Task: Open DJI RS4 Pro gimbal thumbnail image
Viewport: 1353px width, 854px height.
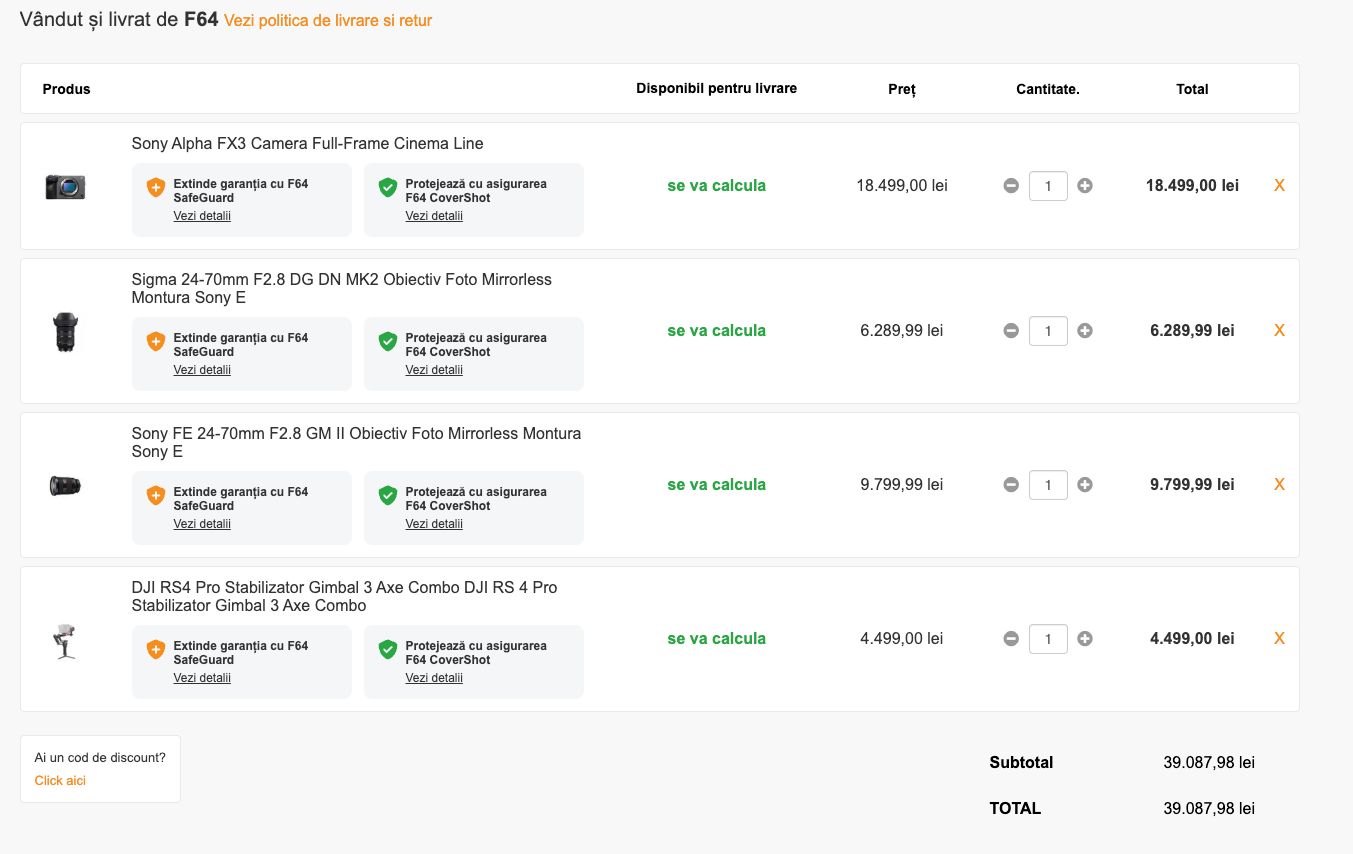Action: 65,640
